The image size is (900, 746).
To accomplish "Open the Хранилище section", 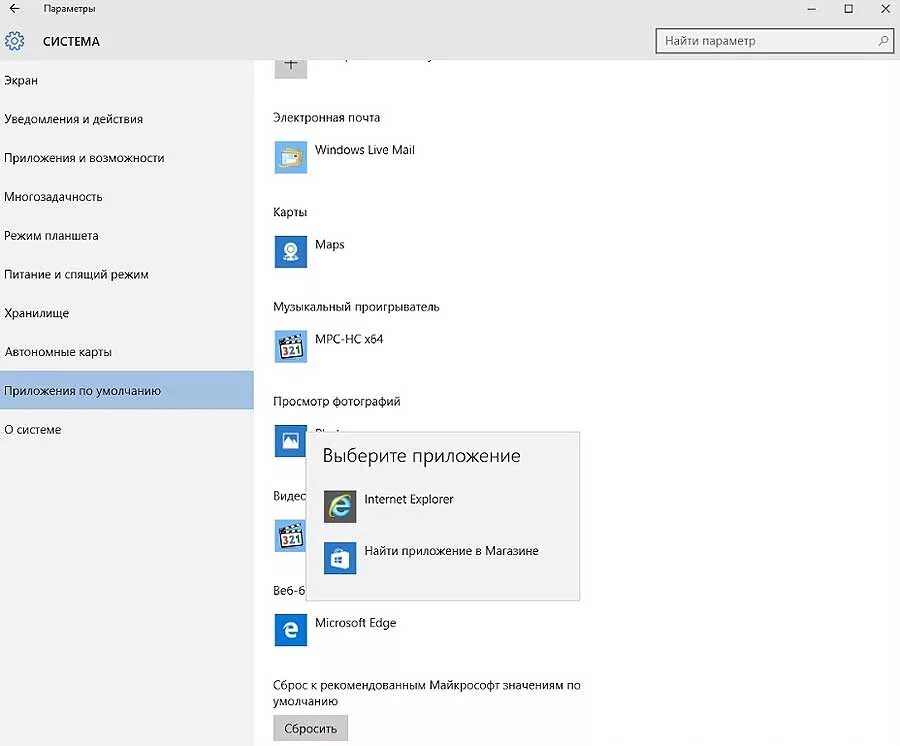I will point(126,313).
